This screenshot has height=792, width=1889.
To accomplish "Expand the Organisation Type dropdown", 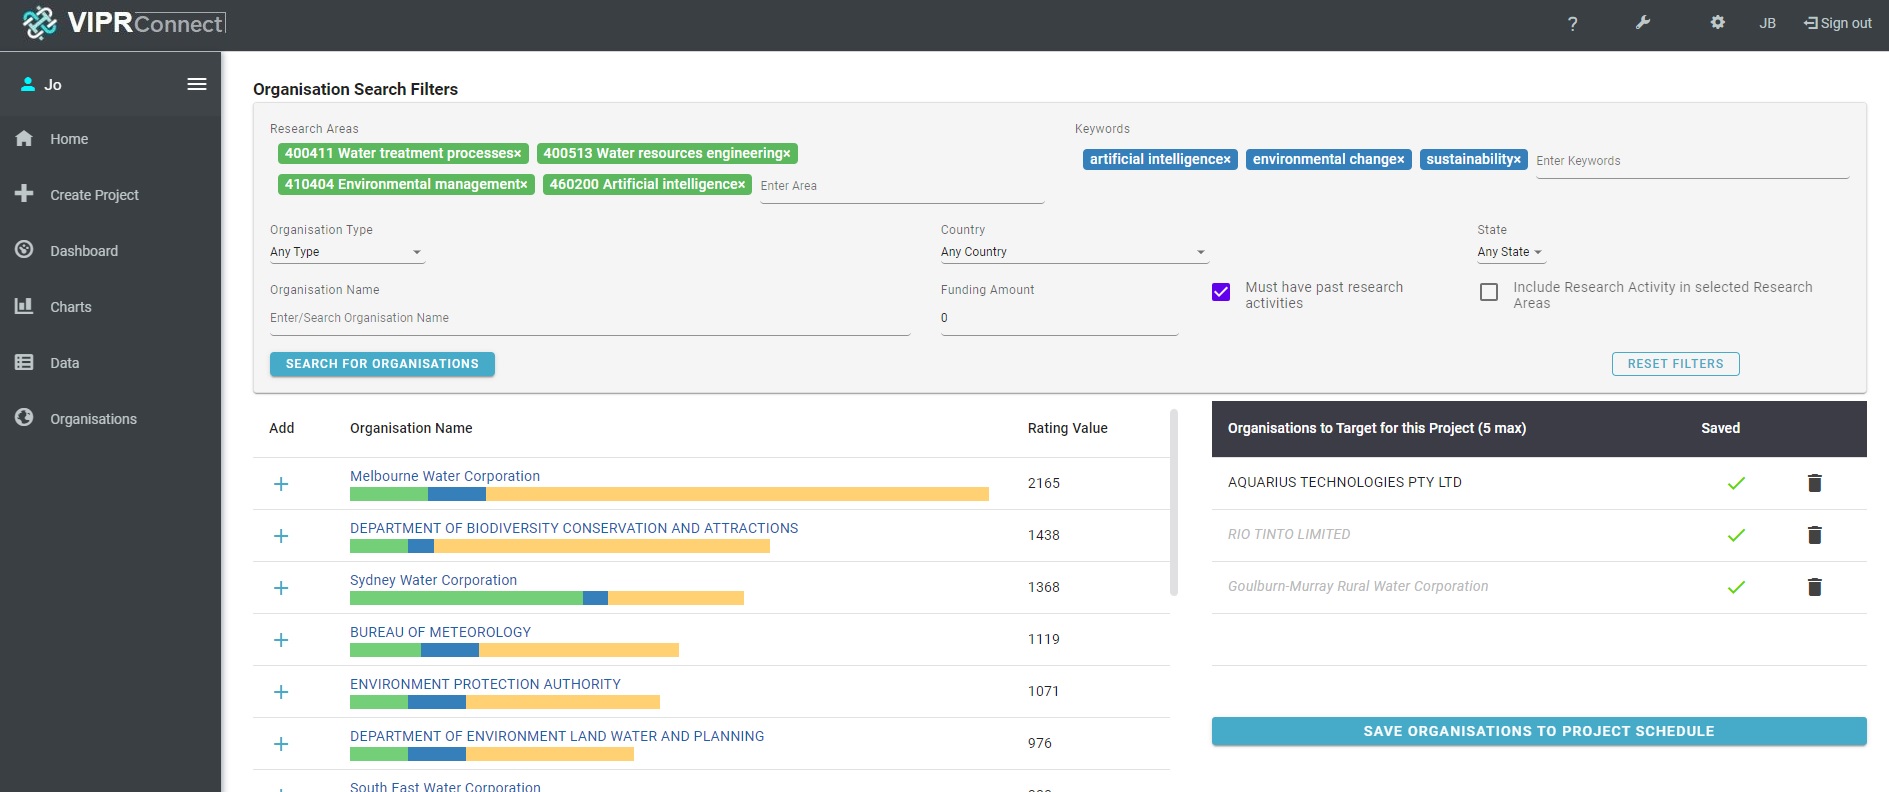I will click(346, 252).
